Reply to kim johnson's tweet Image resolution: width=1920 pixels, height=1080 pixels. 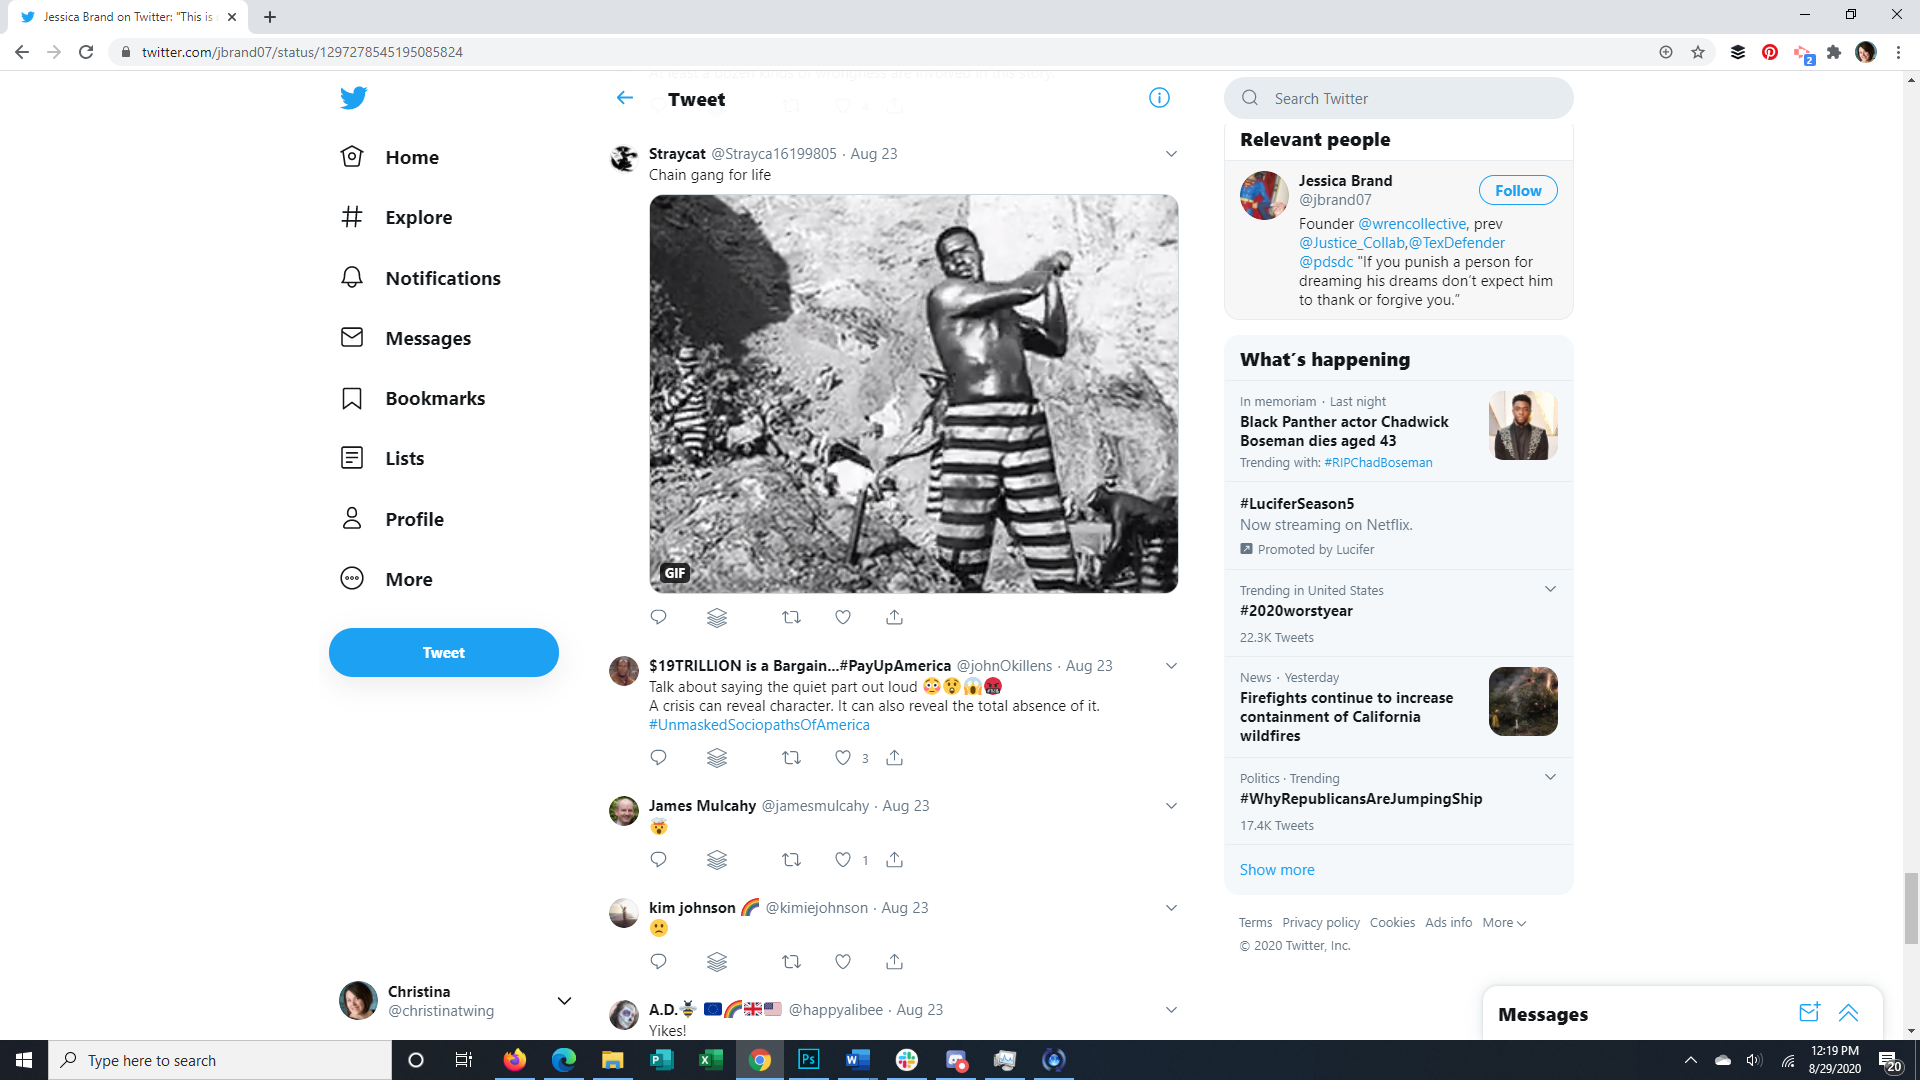[658, 962]
